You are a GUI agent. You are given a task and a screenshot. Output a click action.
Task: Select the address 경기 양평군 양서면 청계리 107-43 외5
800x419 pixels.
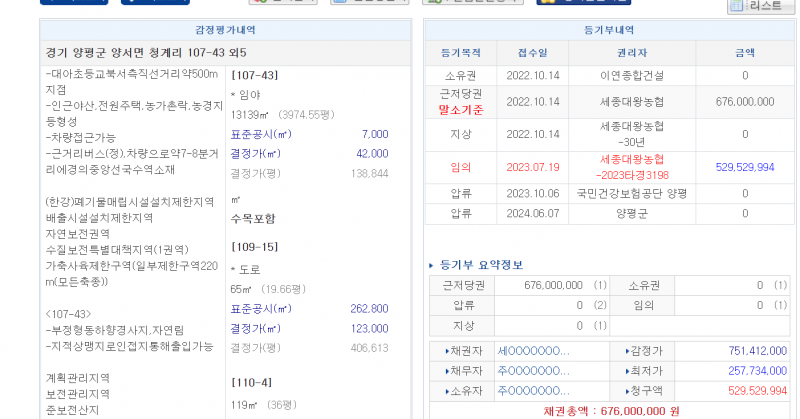pyautogui.click(x=146, y=52)
